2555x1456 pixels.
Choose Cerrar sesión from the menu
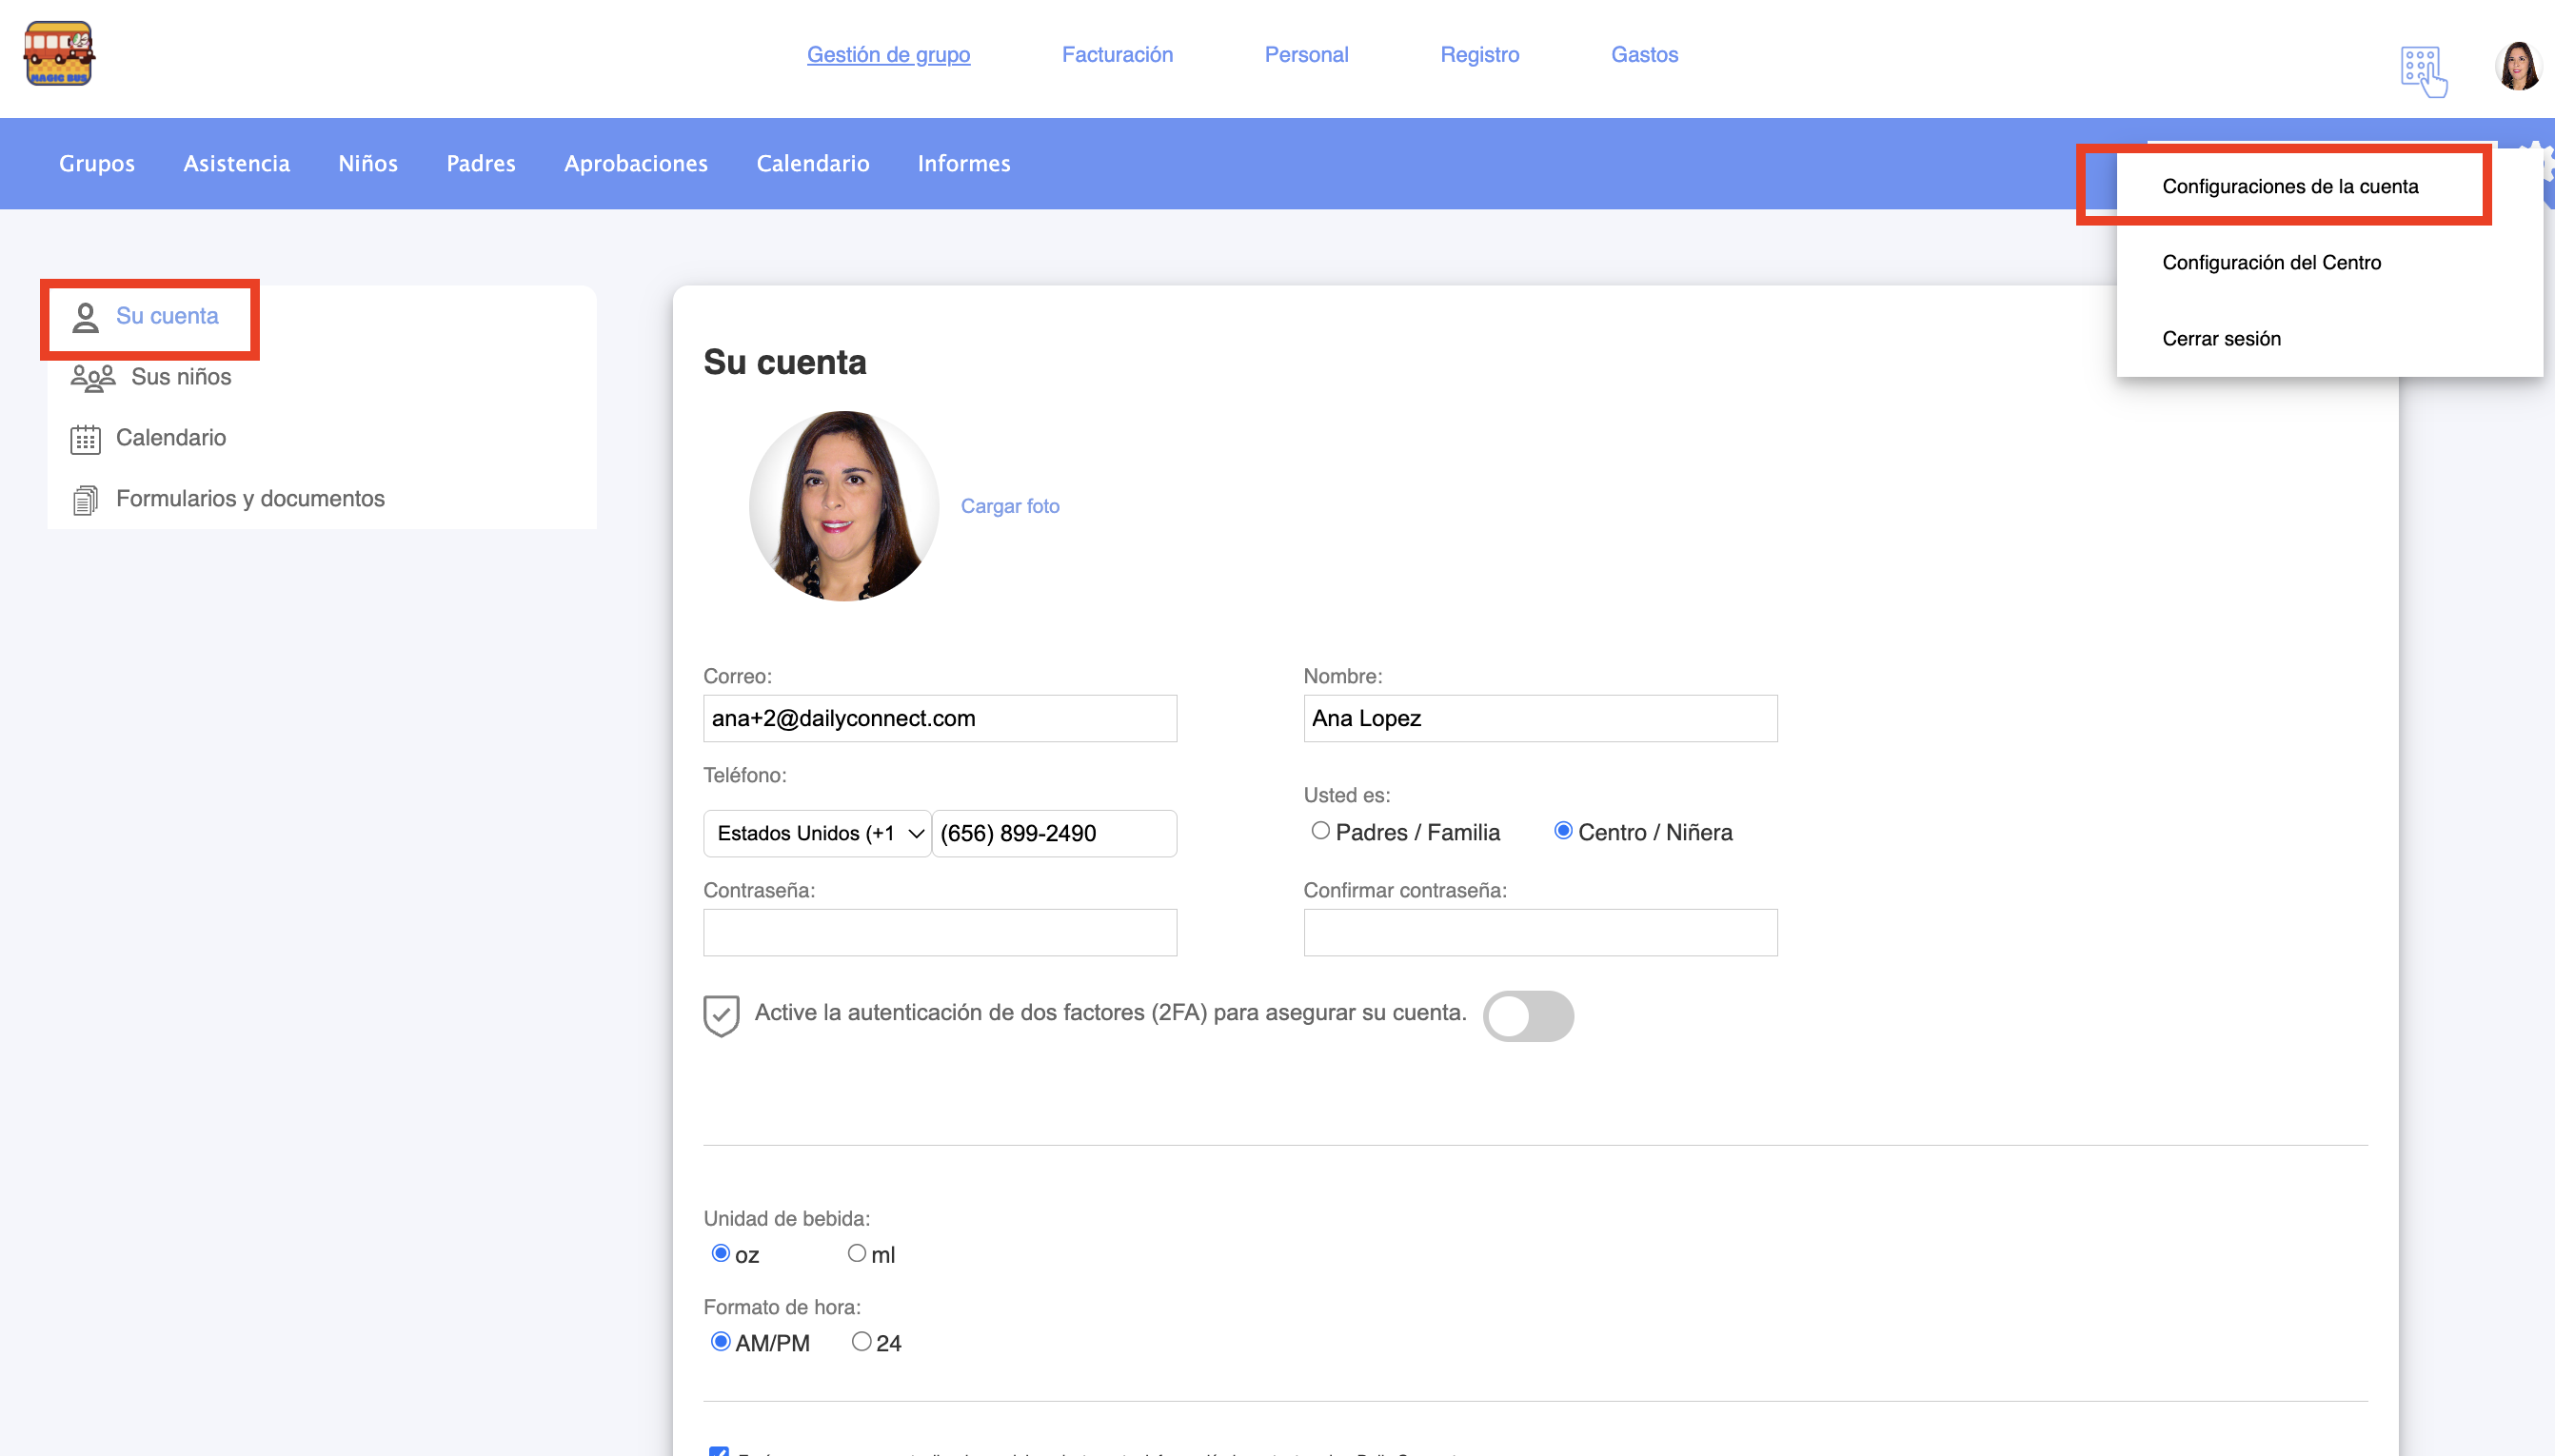2221,338
